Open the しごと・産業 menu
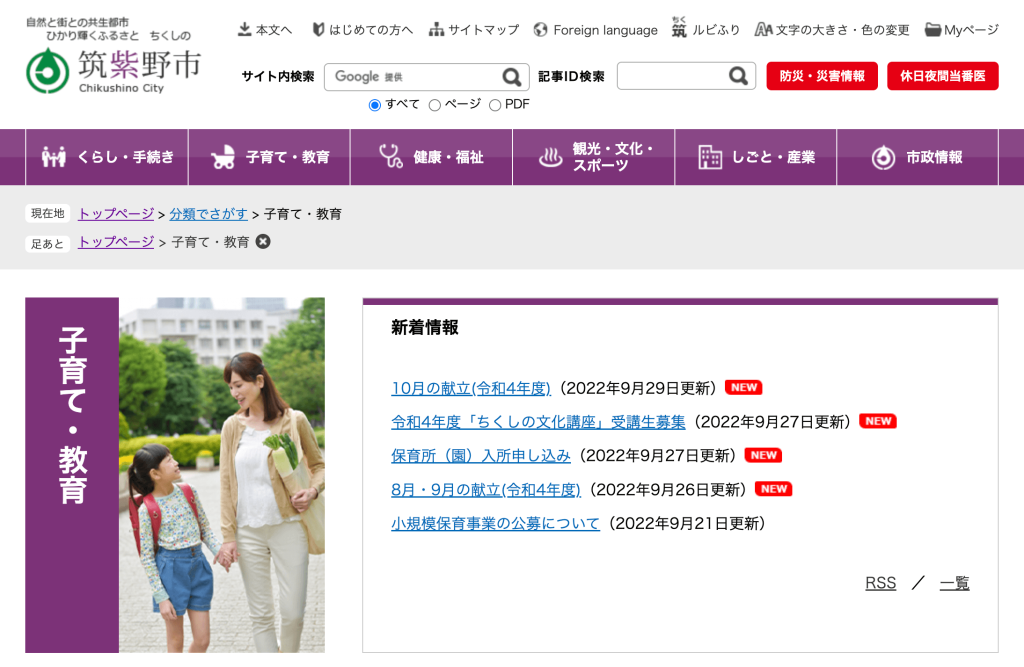 pyautogui.click(x=755, y=156)
